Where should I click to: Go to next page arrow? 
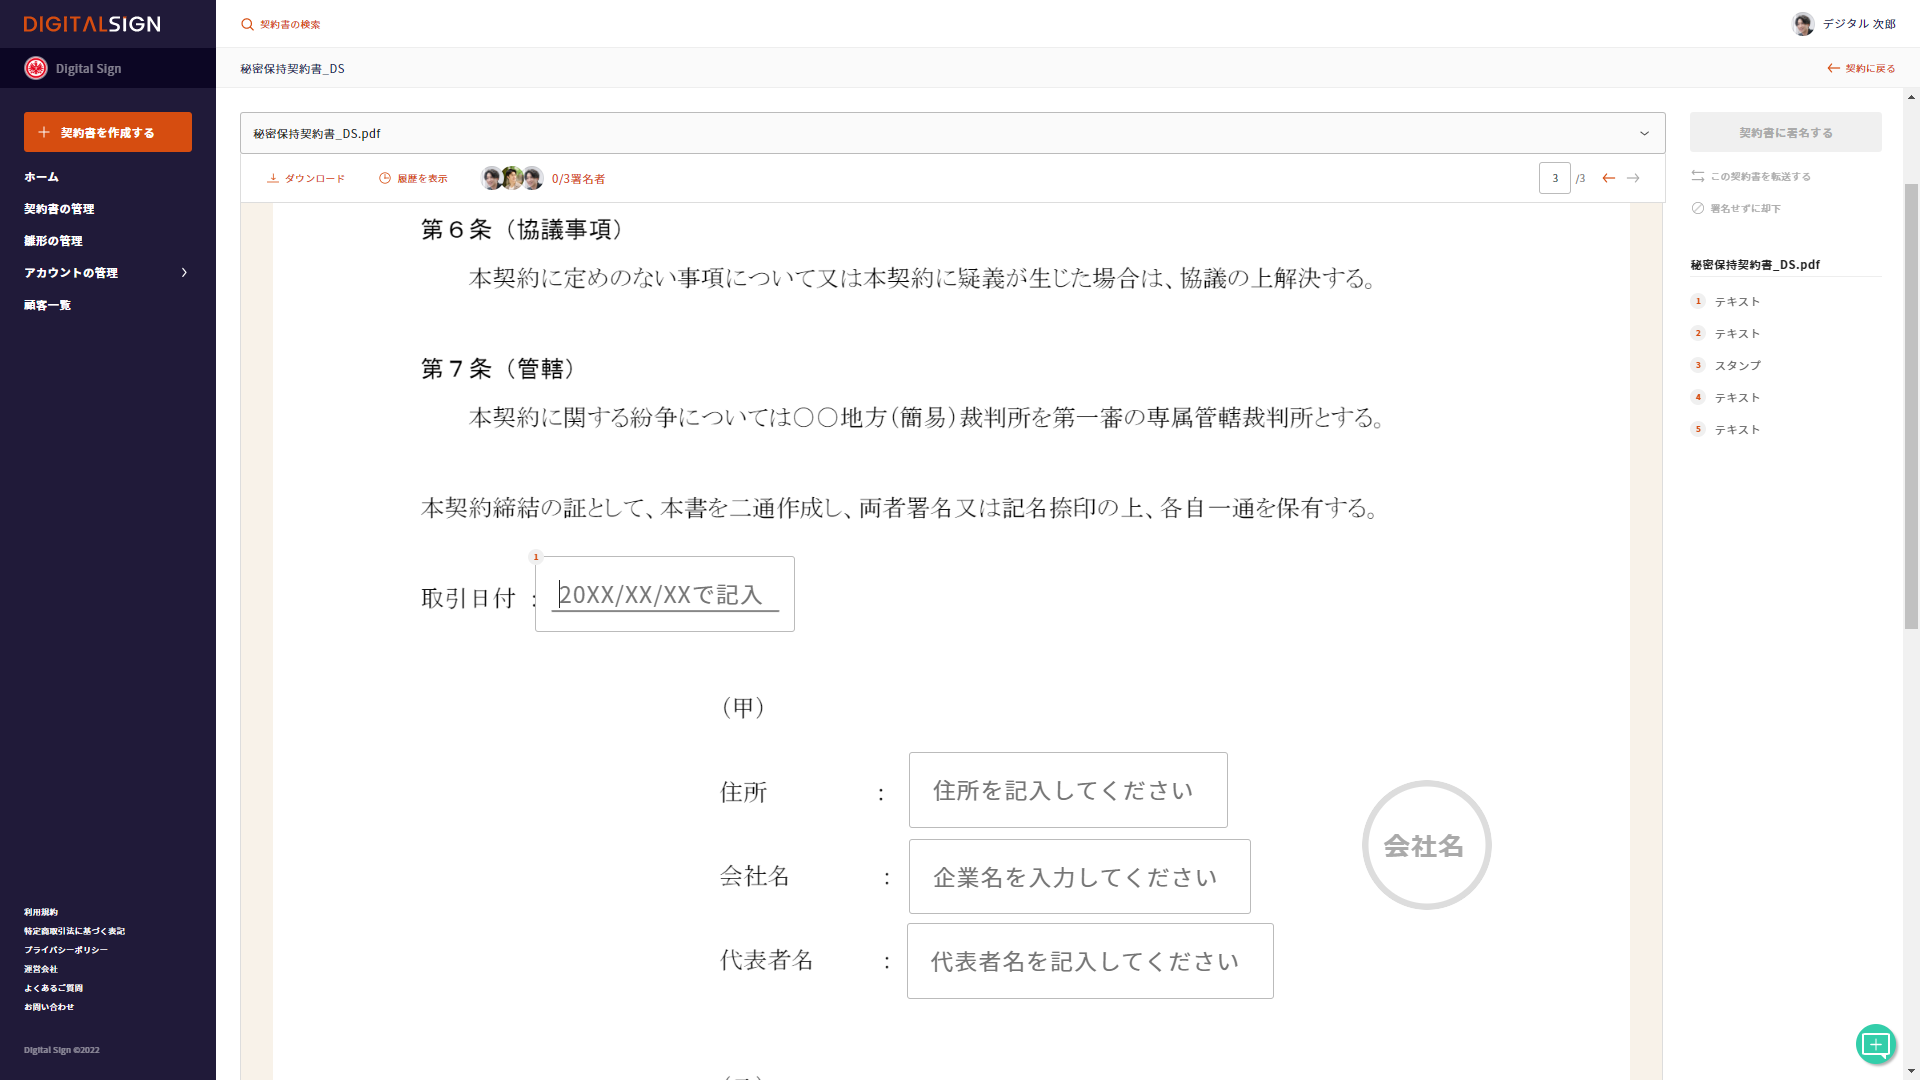(1633, 178)
